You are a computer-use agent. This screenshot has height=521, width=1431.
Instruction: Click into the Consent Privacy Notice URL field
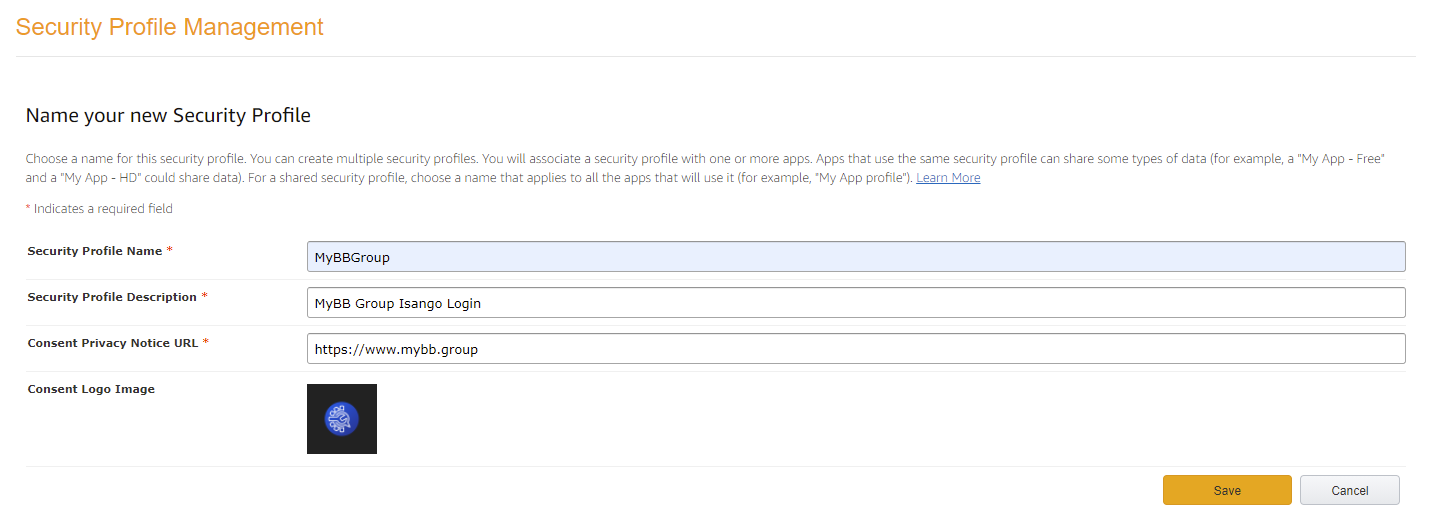pyautogui.click(x=855, y=349)
